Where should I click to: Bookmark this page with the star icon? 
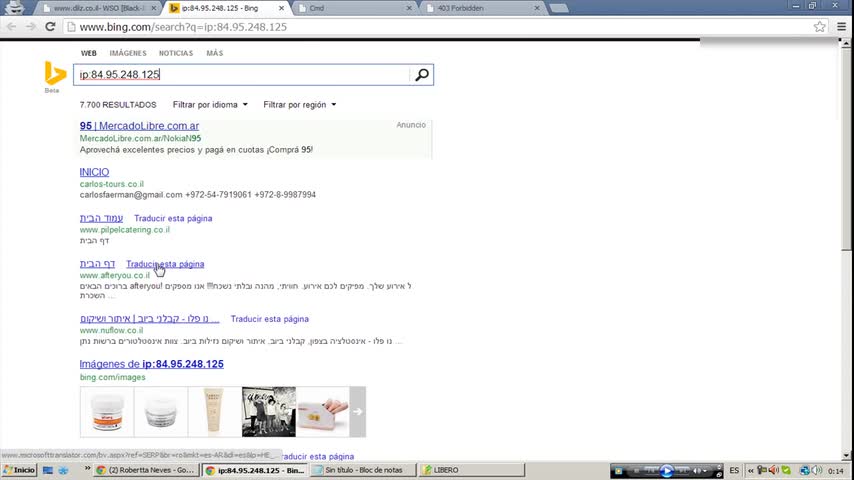(819, 27)
